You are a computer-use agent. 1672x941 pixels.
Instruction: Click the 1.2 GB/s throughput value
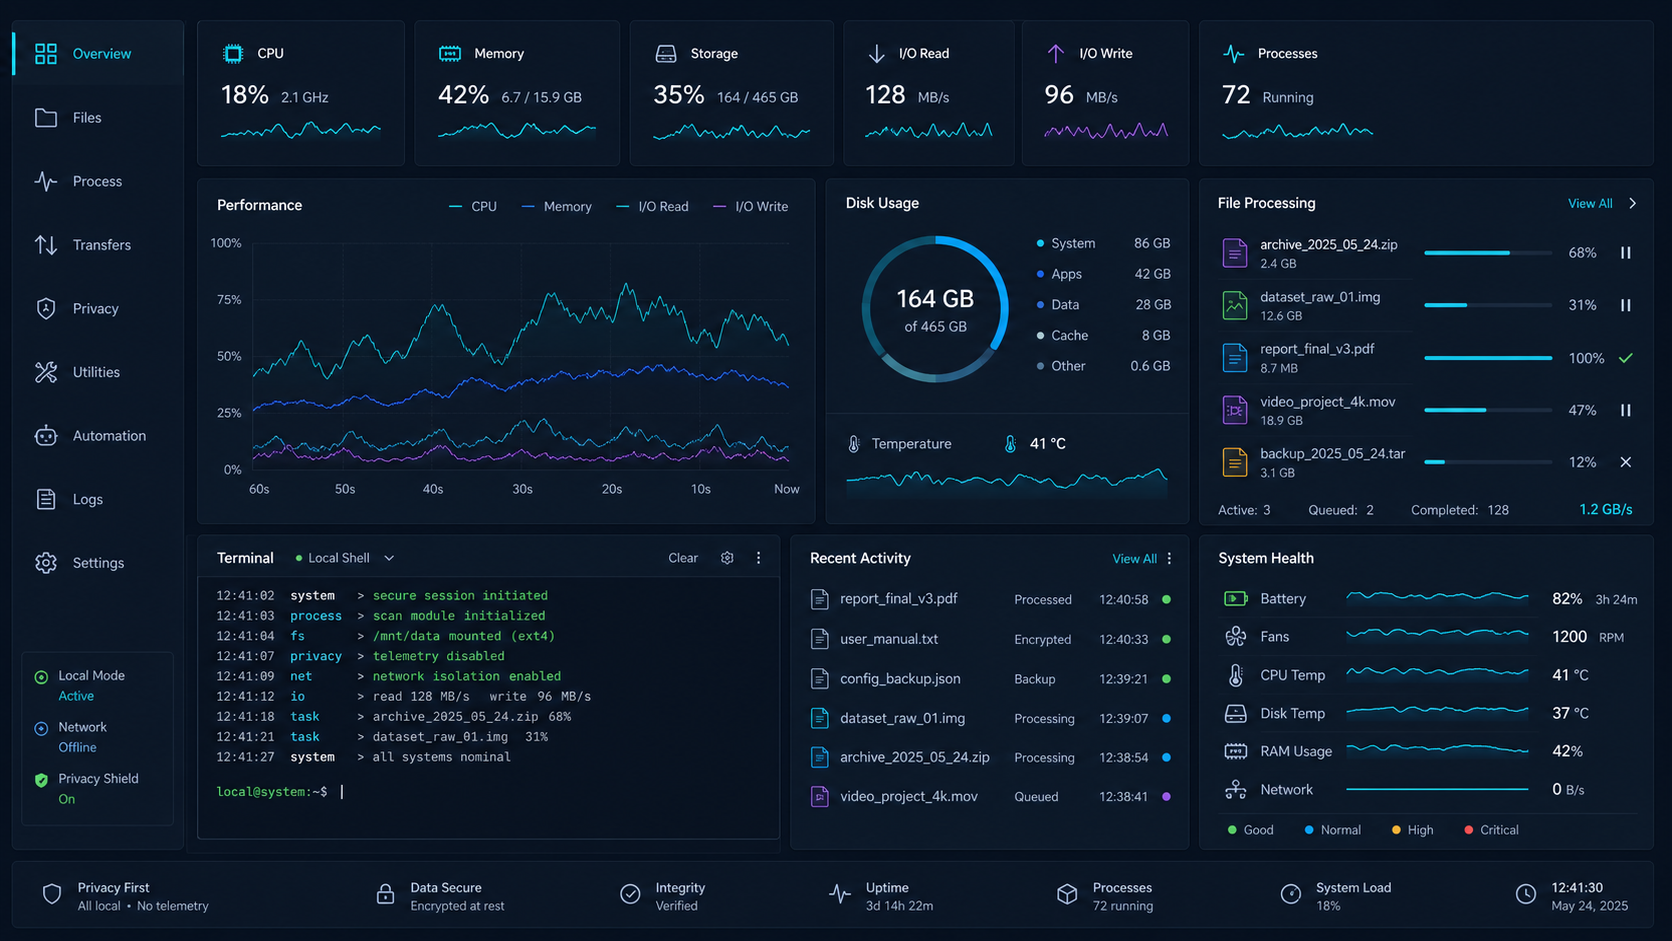coord(1606,510)
